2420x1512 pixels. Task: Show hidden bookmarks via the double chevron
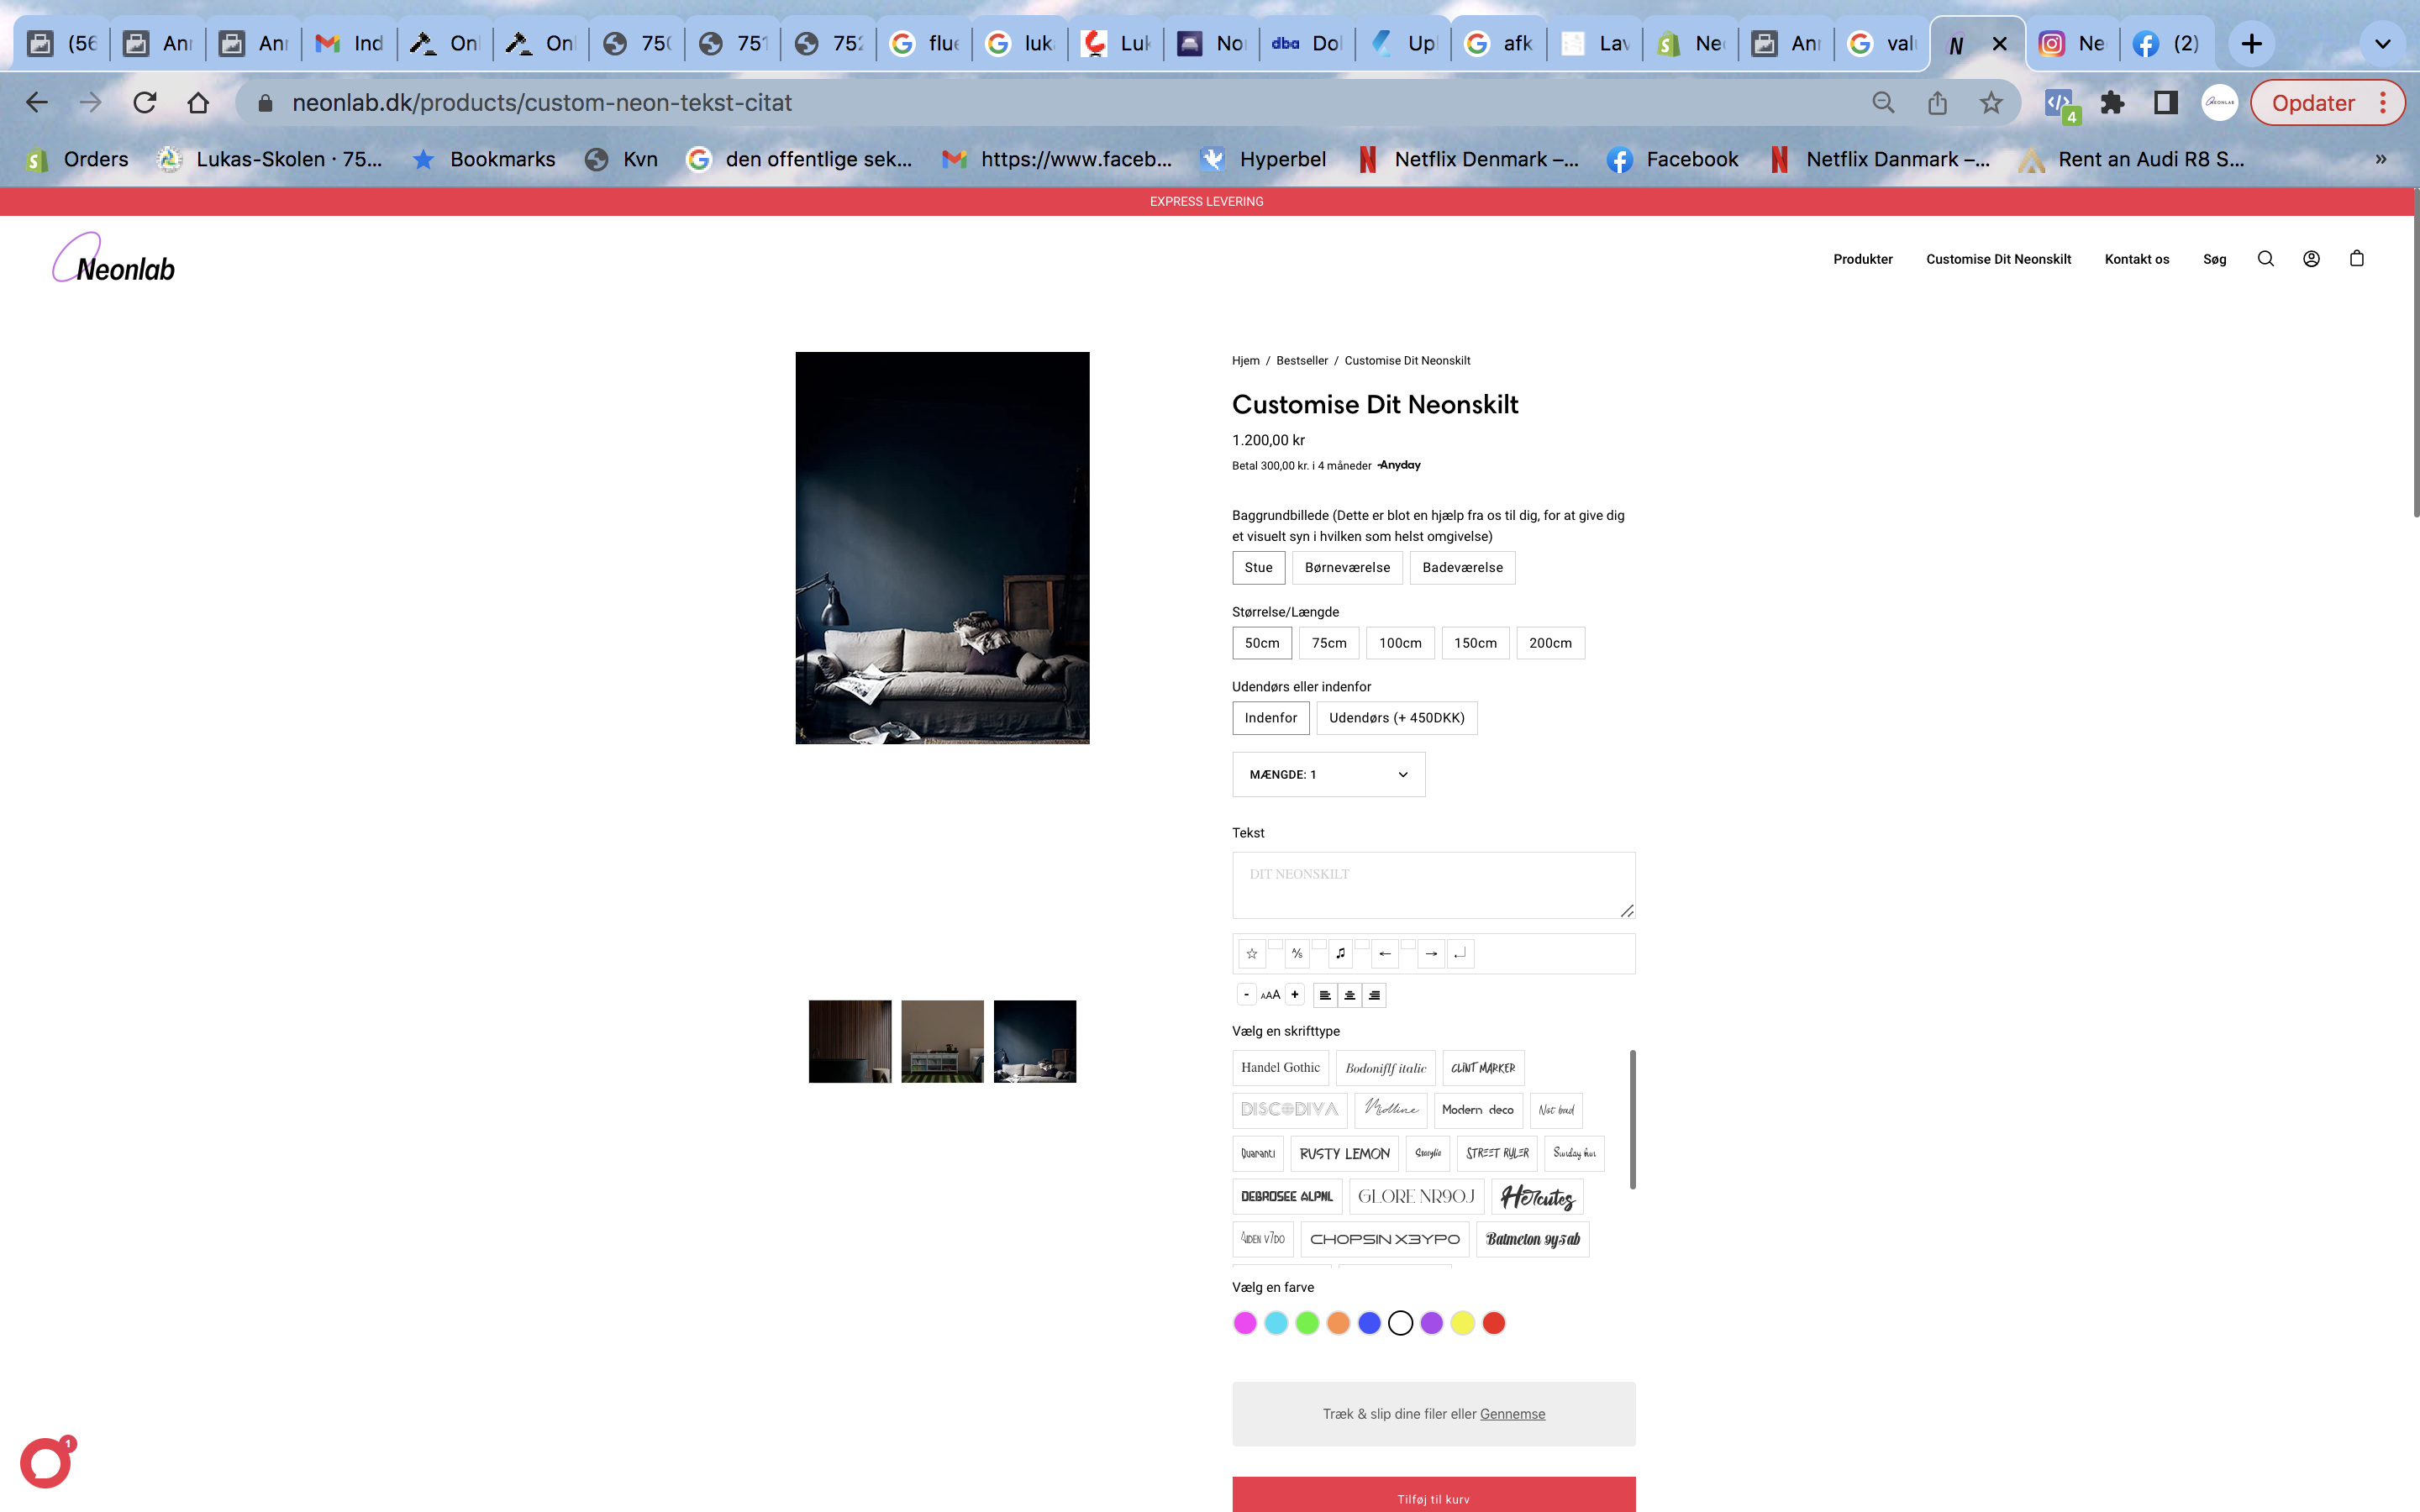click(2381, 159)
